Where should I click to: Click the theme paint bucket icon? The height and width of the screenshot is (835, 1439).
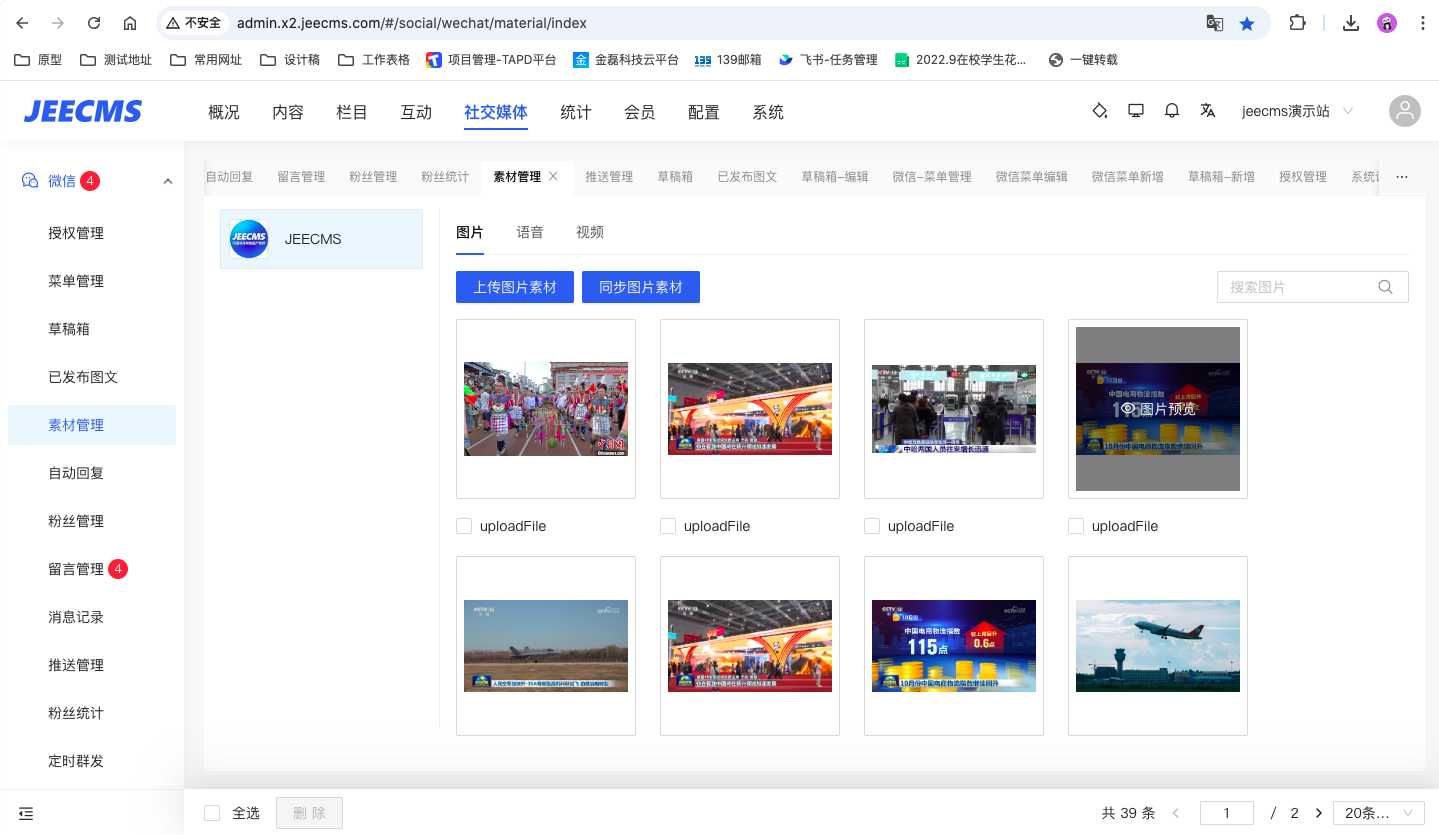coord(1100,111)
